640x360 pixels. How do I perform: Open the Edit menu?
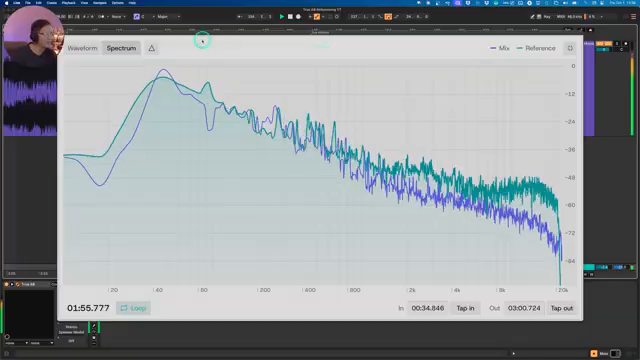coord(38,3)
